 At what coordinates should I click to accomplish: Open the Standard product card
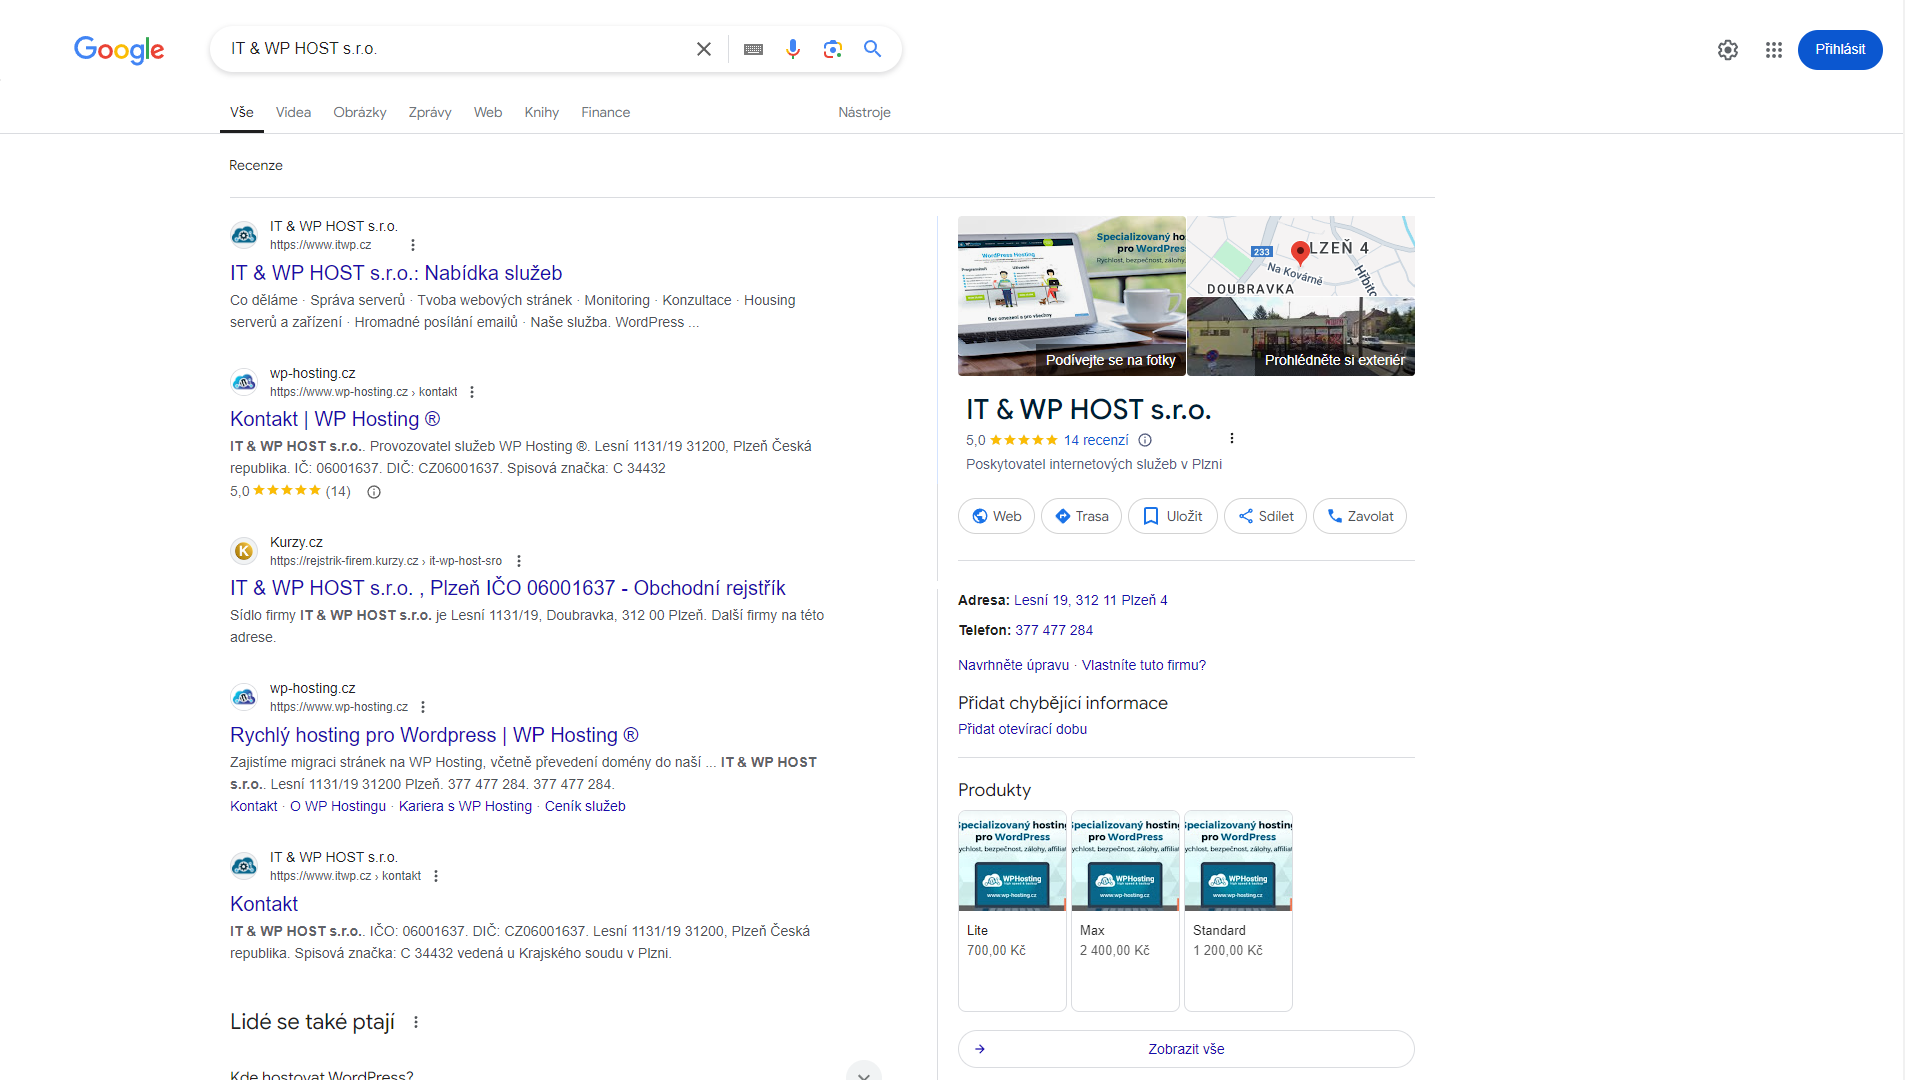pyautogui.click(x=1238, y=910)
